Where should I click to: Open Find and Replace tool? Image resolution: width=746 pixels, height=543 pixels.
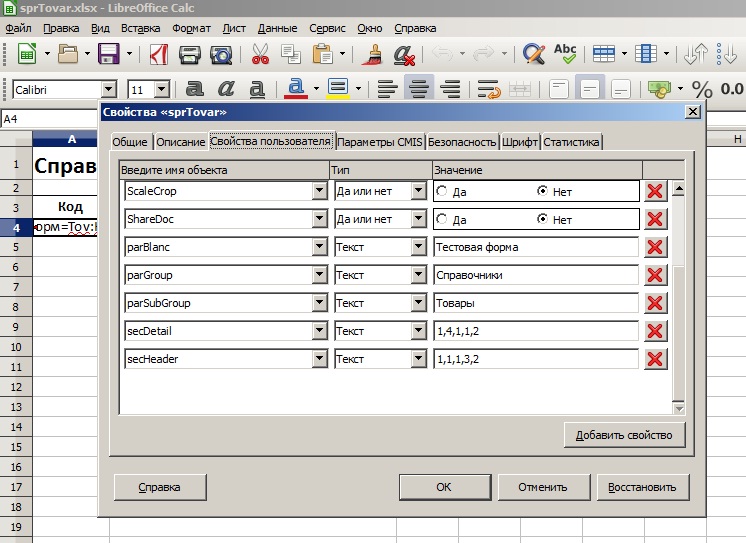click(533, 53)
